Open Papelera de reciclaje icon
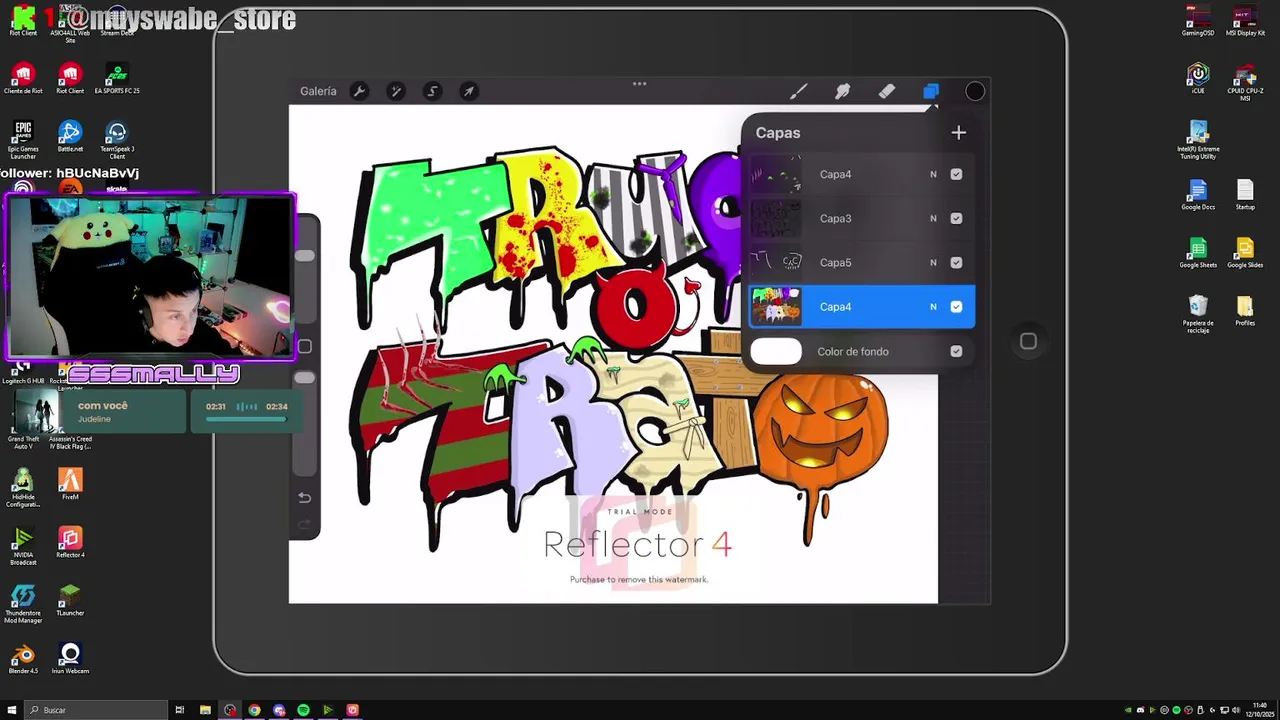Viewport: 1280px width, 720px height. pyautogui.click(x=1198, y=313)
